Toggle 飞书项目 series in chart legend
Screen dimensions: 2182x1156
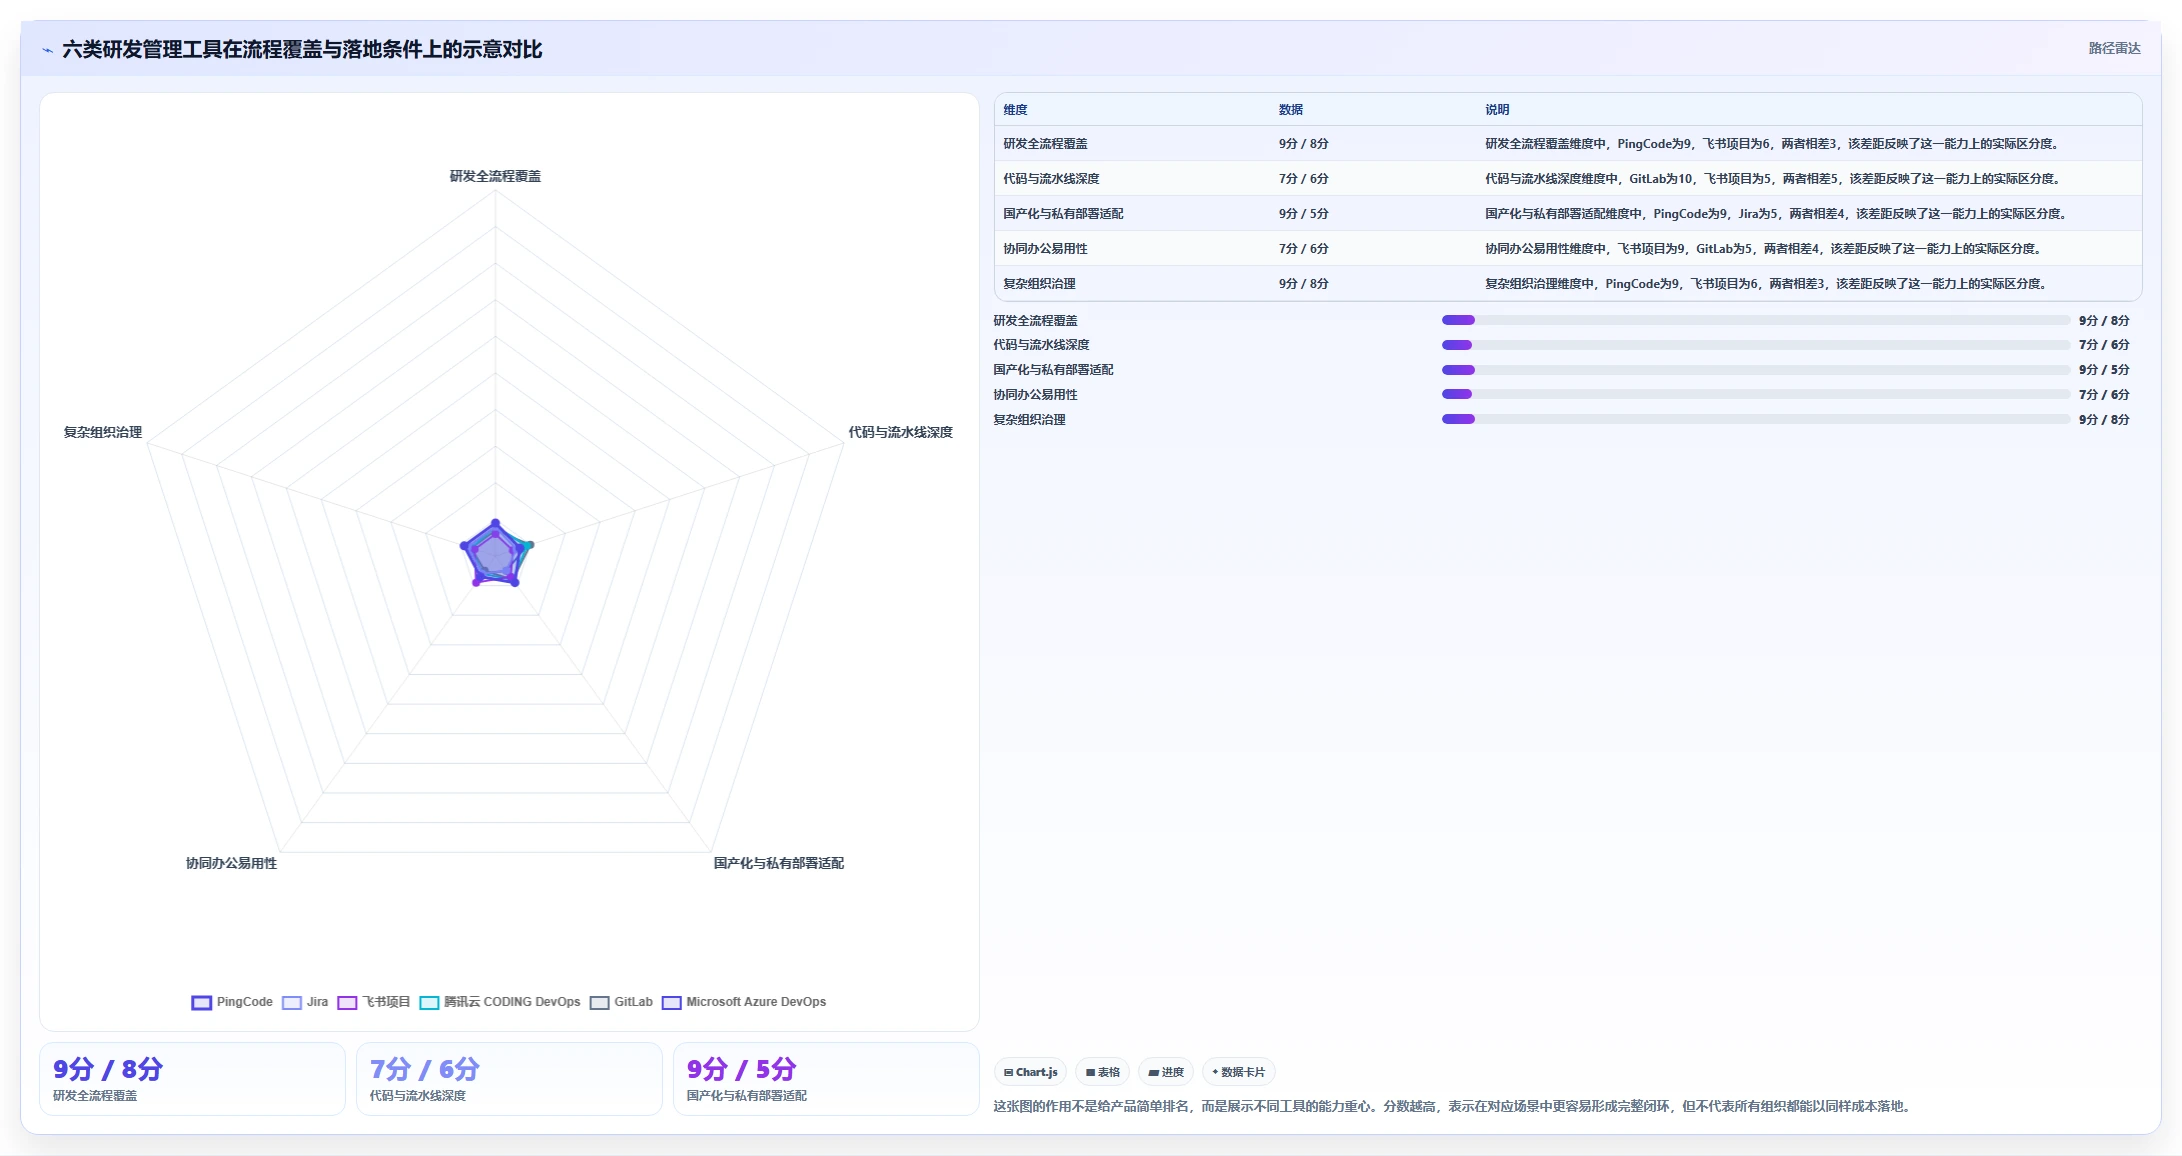point(374,1002)
